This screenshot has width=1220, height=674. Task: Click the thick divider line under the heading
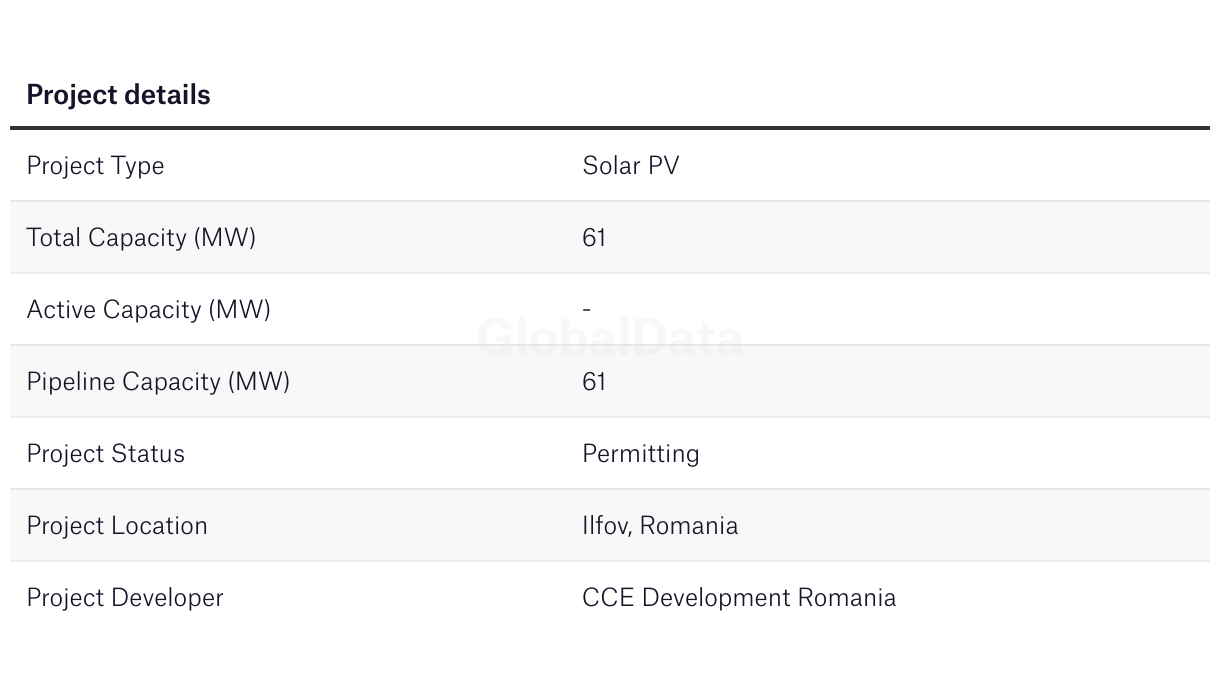pos(610,128)
